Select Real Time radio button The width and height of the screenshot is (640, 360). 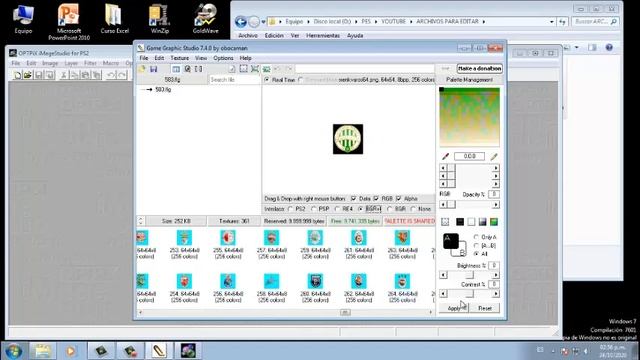267,80
